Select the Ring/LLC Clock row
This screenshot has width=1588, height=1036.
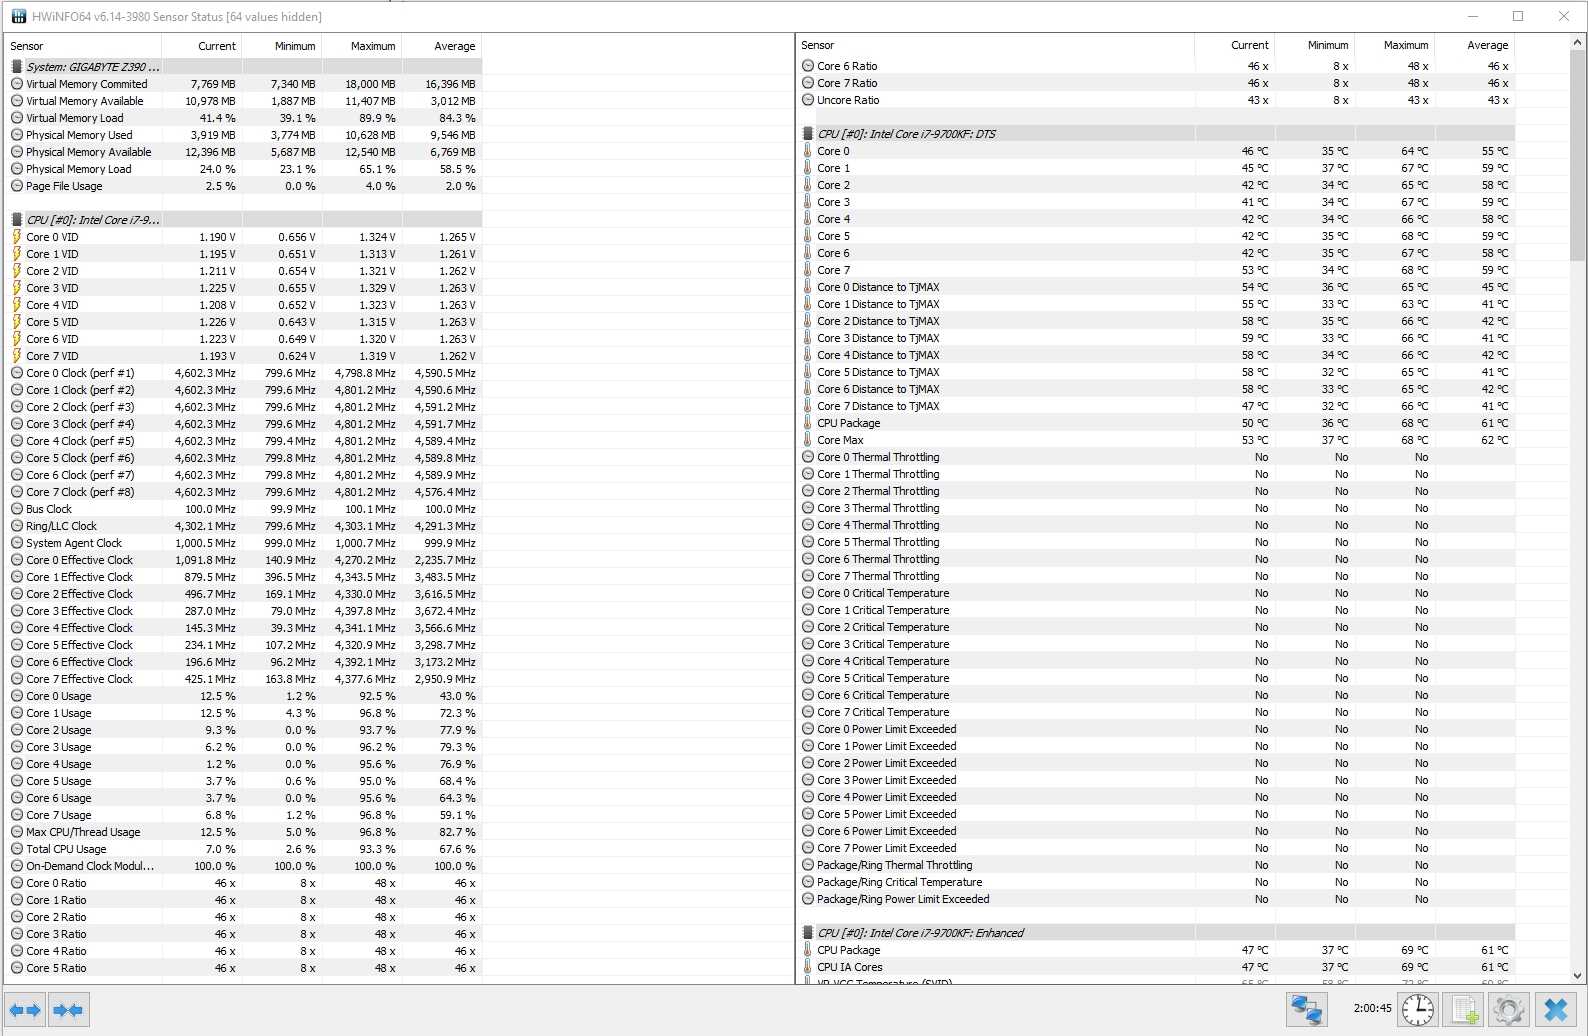[244, 526]
